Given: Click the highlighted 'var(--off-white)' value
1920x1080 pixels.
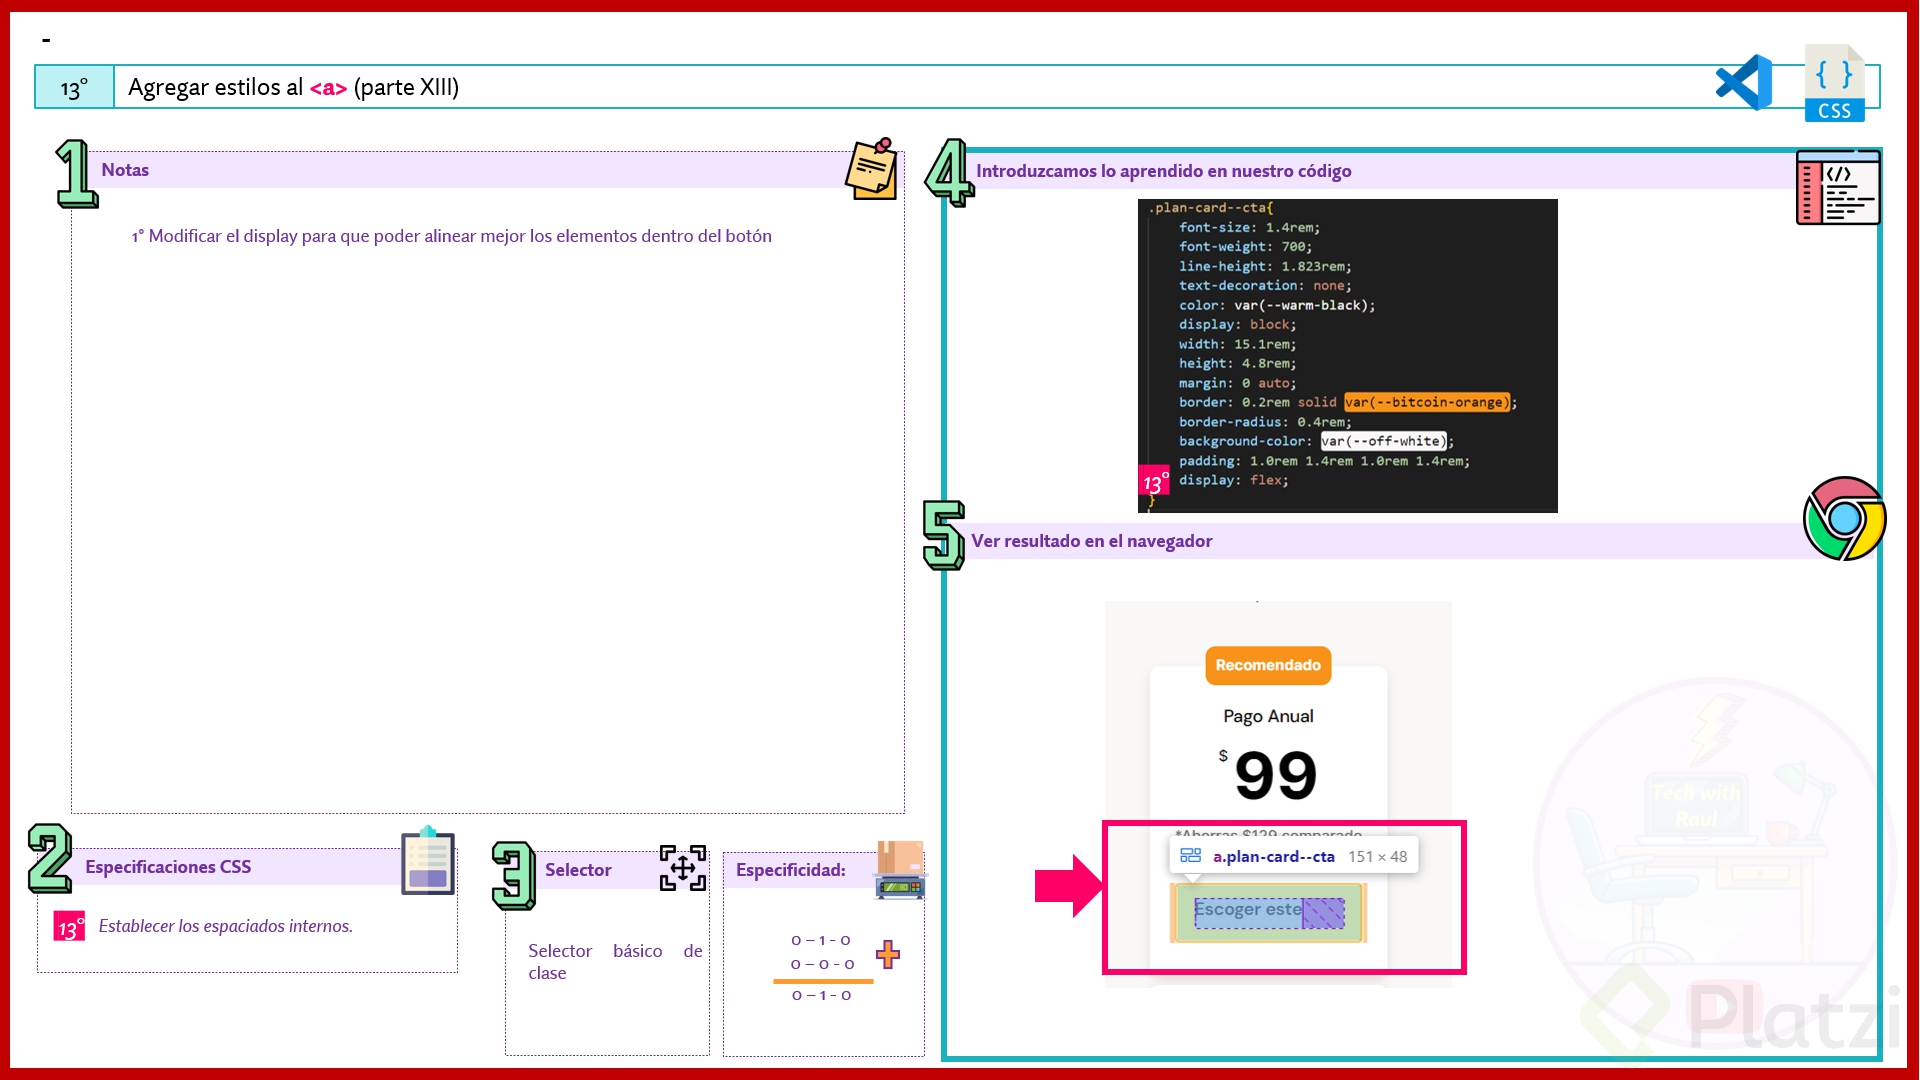Looking at the screenshot, I should (x=1384, y=441).
